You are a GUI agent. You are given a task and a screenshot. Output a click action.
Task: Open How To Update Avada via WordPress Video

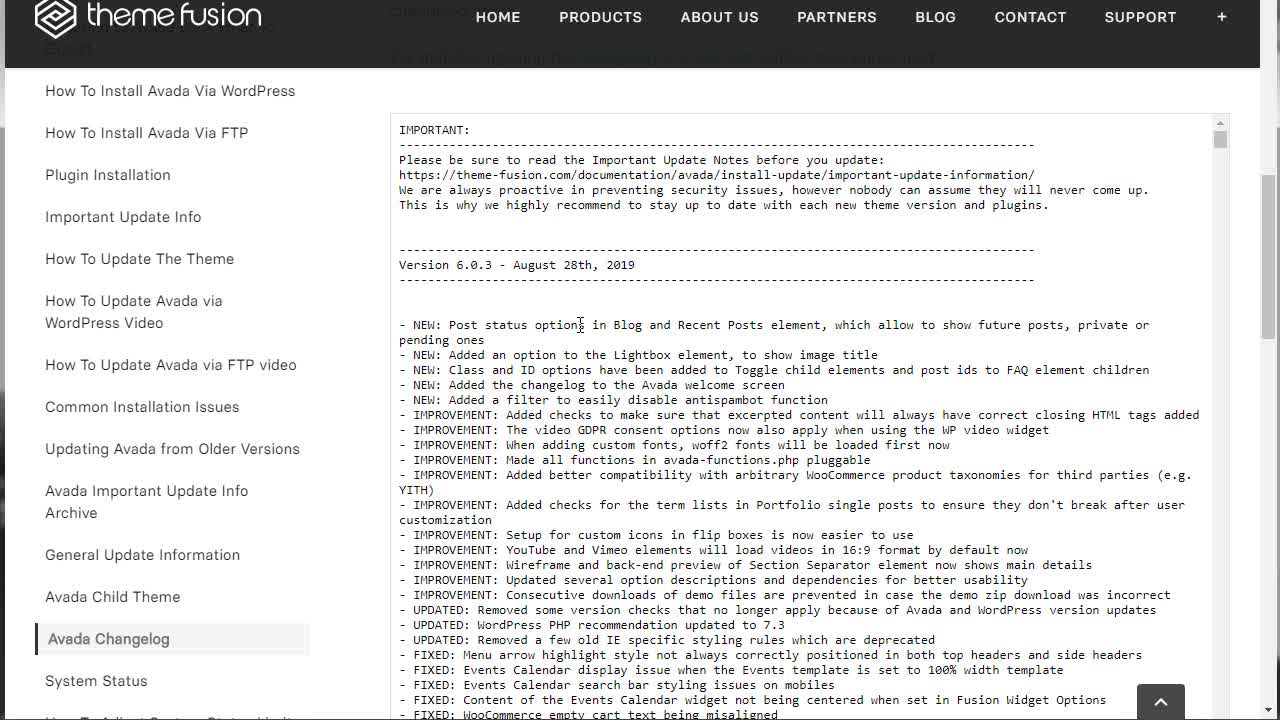134,312
